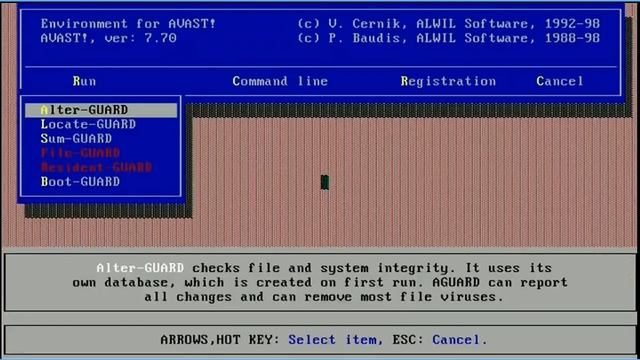
Task: Choose the disabled Resident-GUARD entry
Action: (x=96, y=167)
